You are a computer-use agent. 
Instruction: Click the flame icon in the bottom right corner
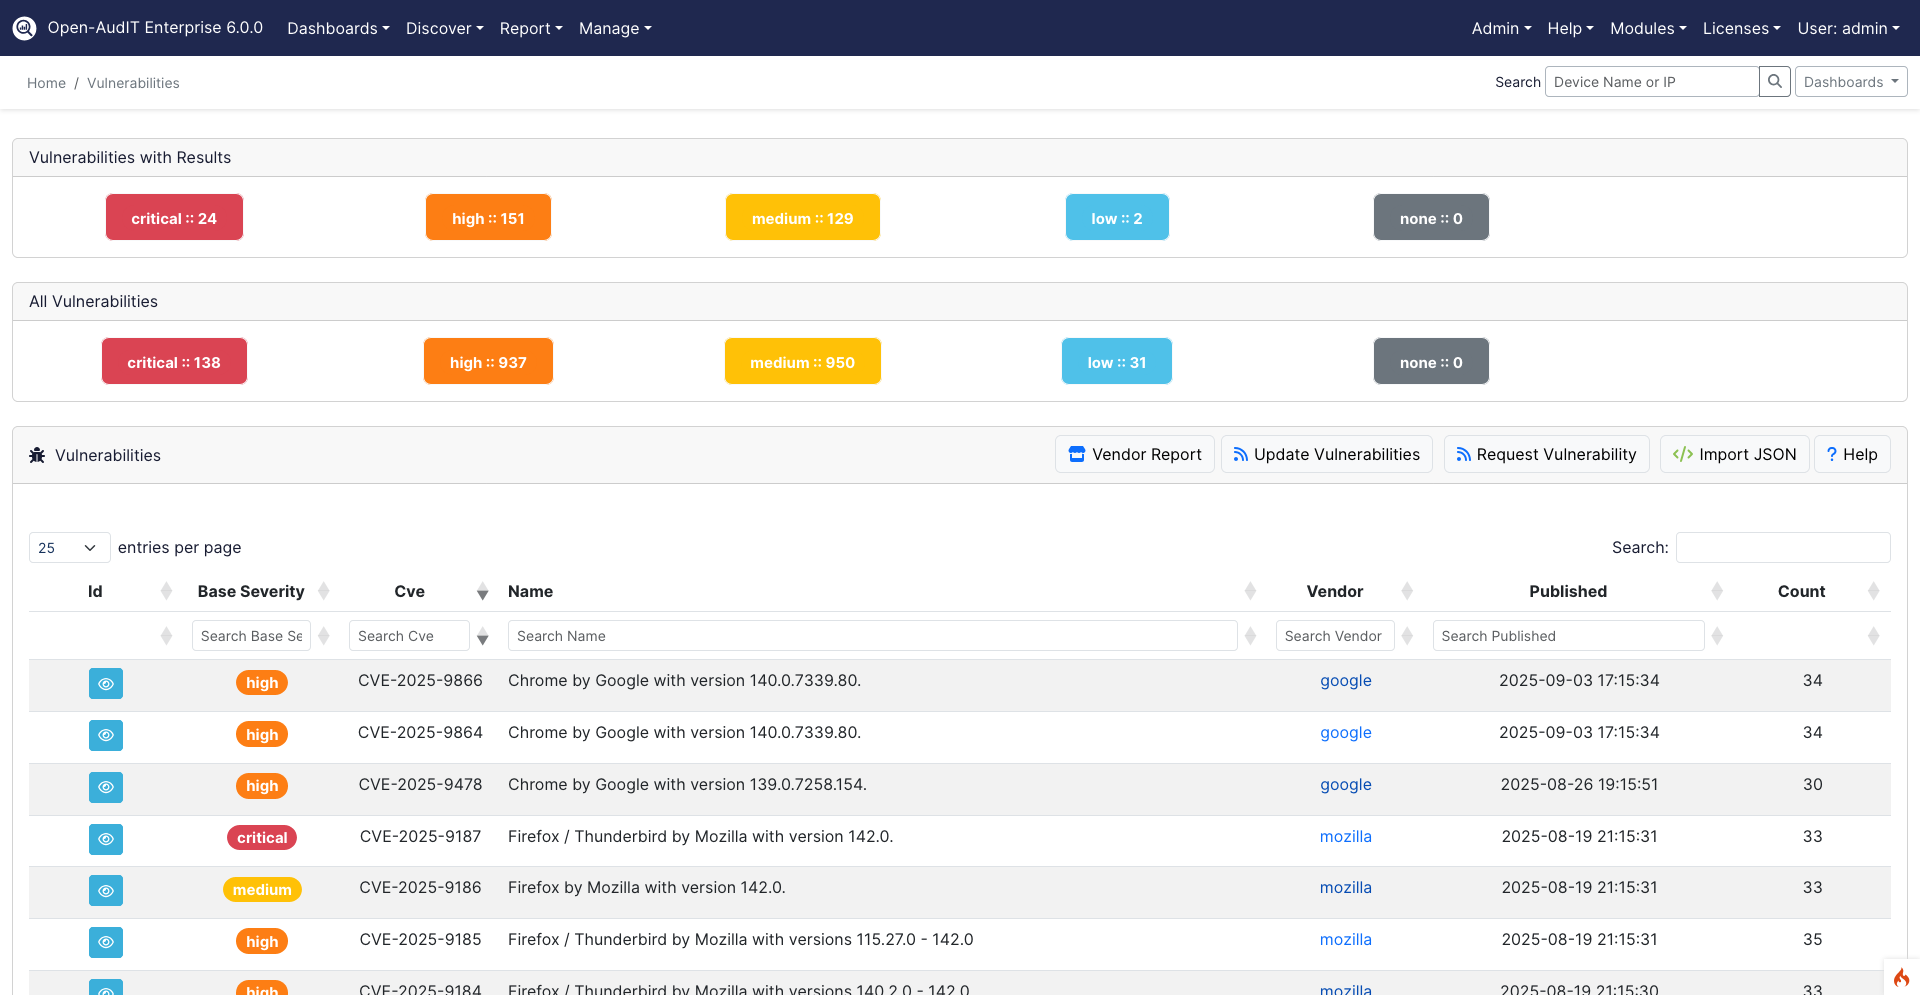[1901, 978]
